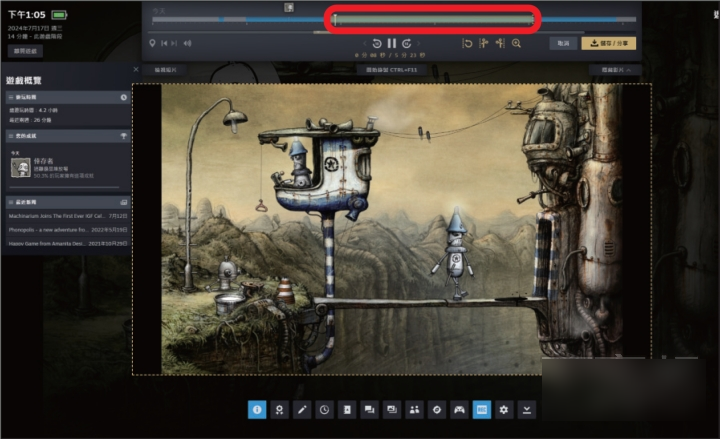Click the clock icon in playtime header

click(x=124, y=97)
